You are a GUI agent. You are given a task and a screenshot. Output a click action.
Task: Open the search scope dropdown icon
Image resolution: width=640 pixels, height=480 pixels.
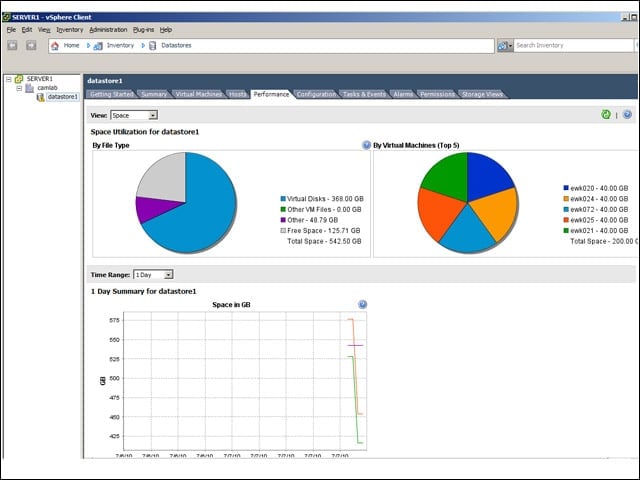505,46
